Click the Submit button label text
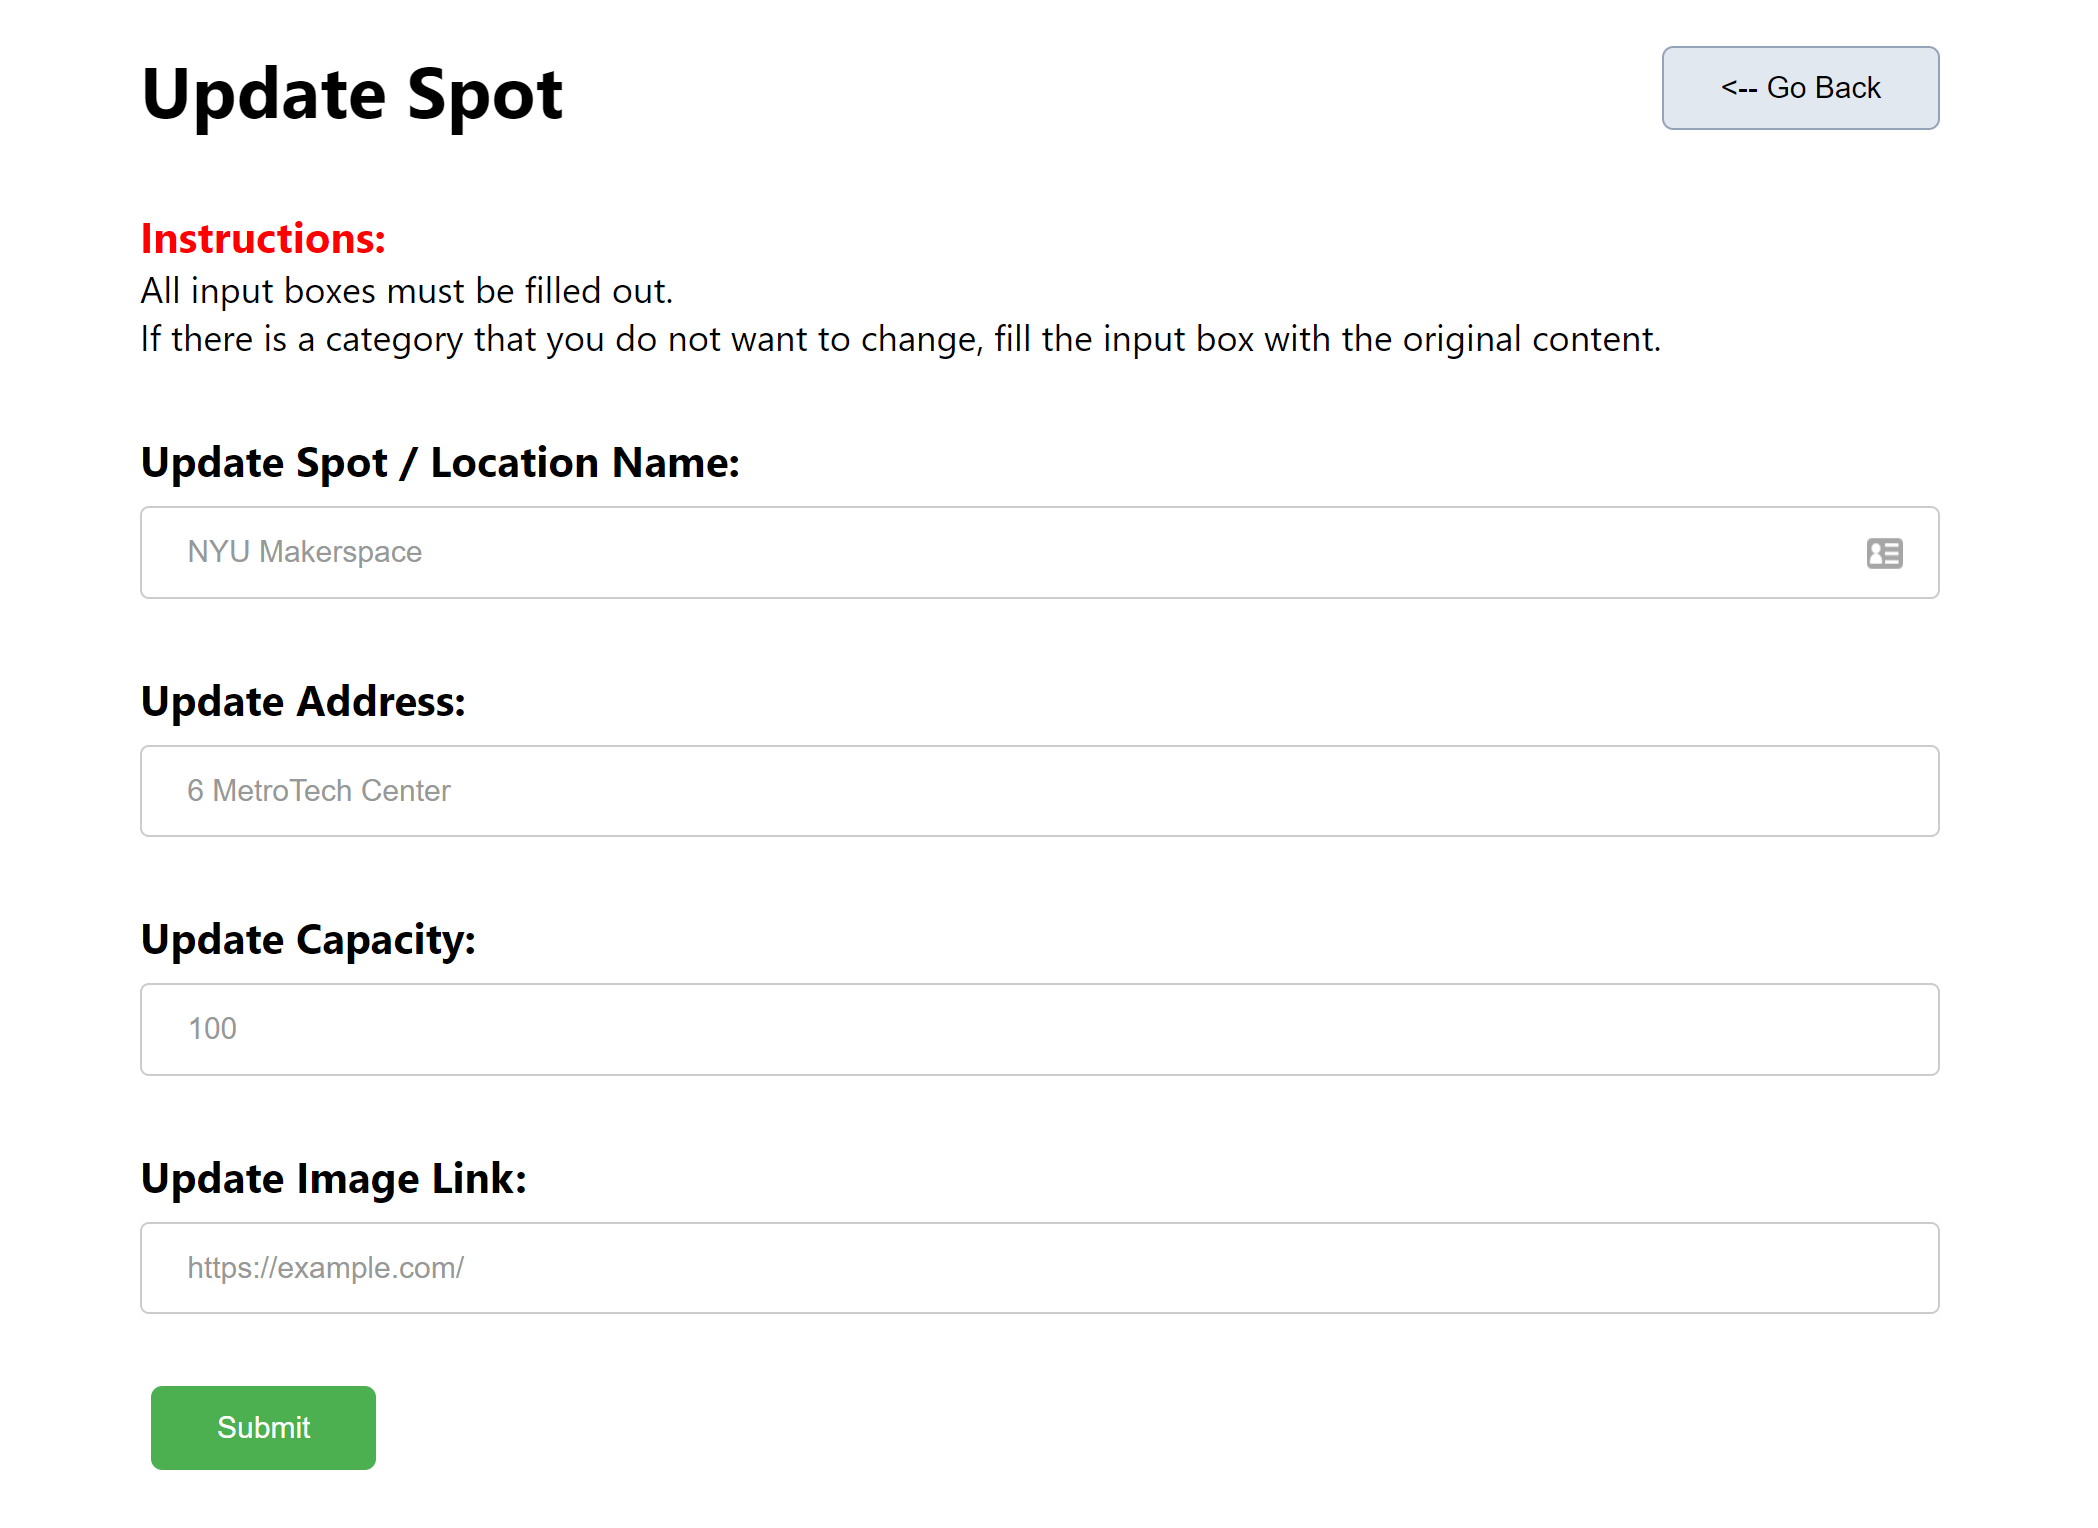Viewport: 2098px width, 1528px height. click(262, 1427)
